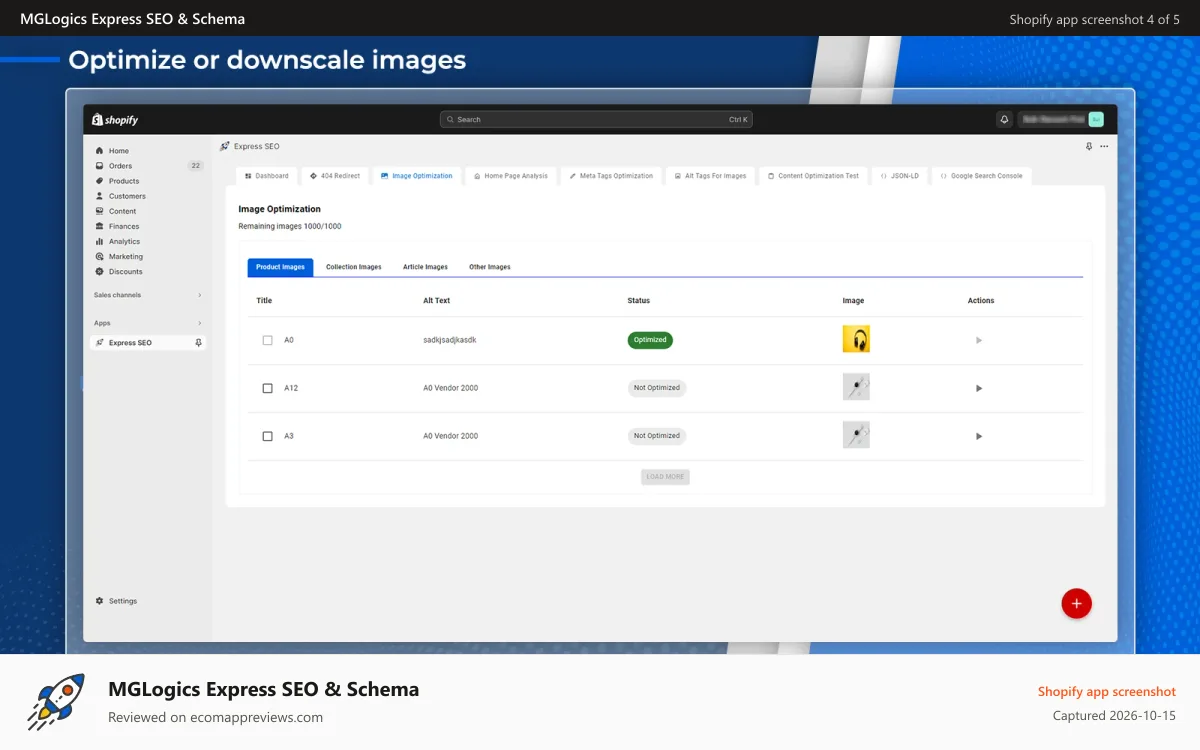Focus the Shopify search field
This screenshot has height=750, width=1200.
(x=596, y=119)
